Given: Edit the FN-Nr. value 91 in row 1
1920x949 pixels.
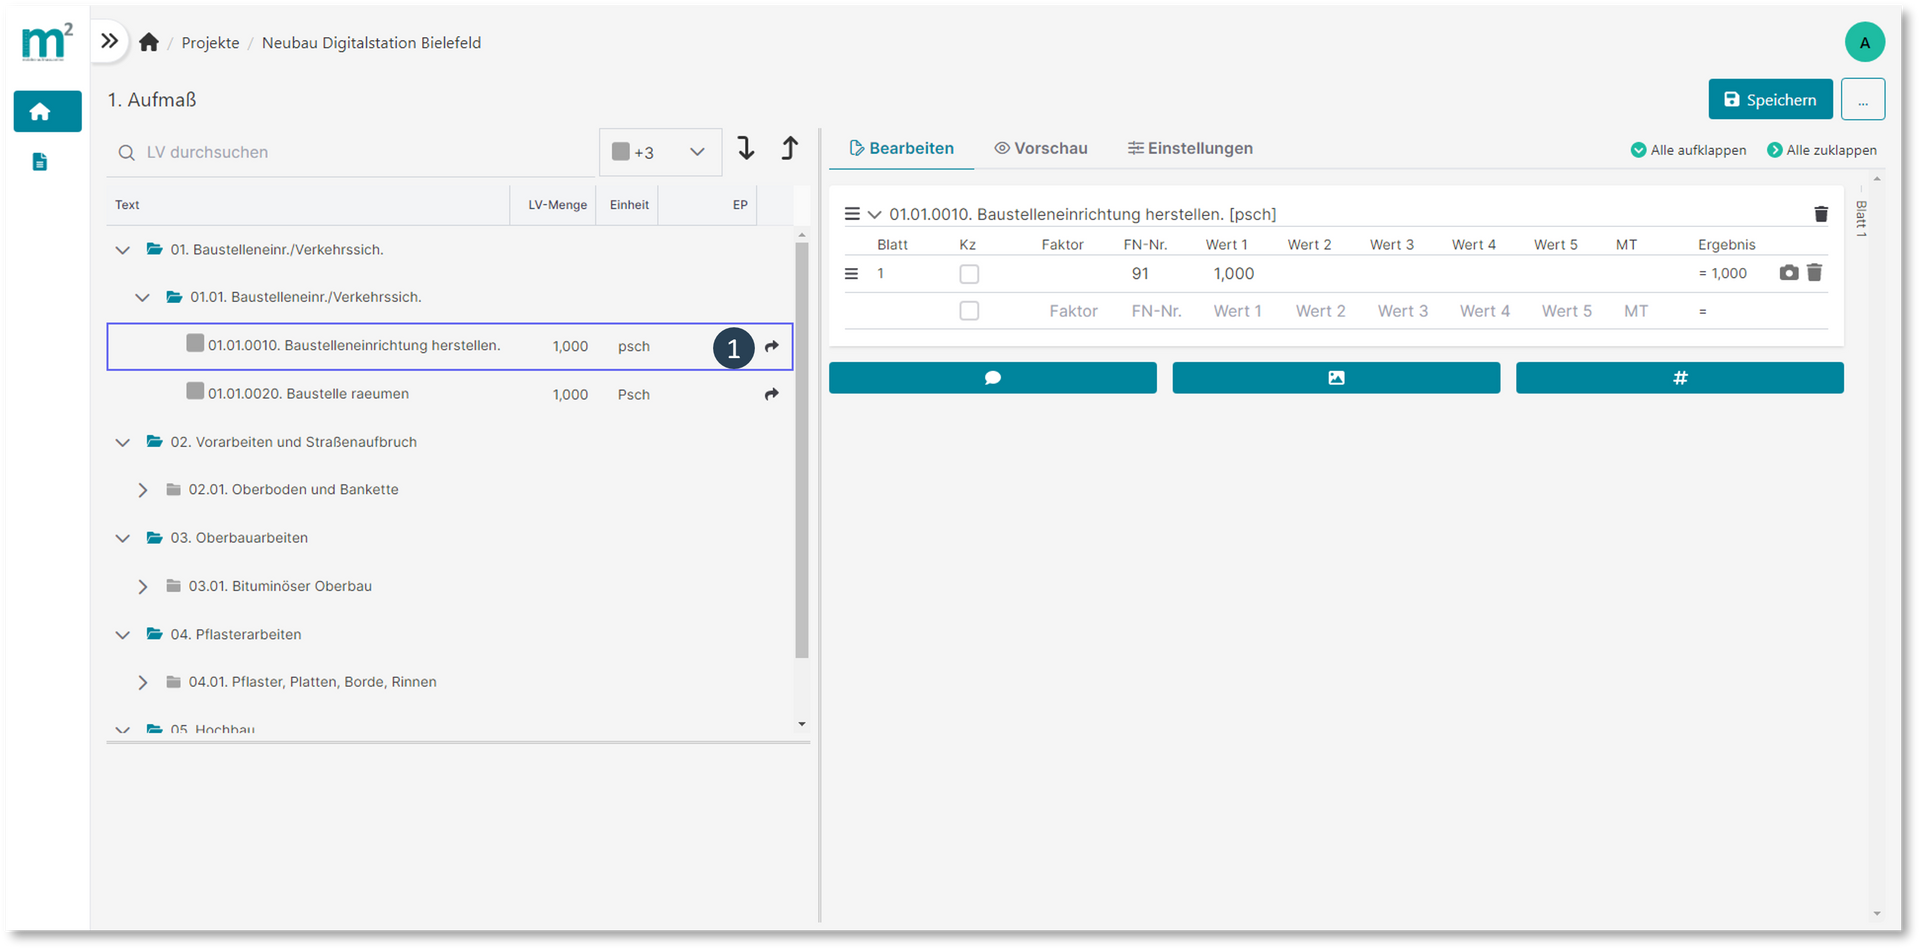Looking at the screenshot, I should point(1140,273).
